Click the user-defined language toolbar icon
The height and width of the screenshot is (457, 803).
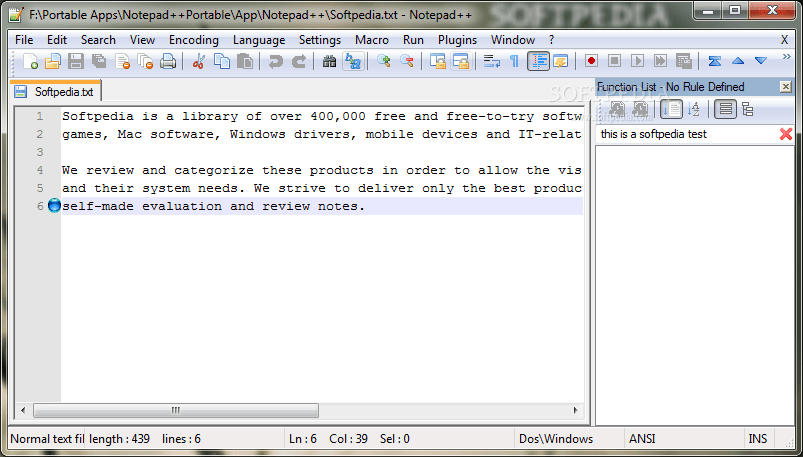pos(561,61)
